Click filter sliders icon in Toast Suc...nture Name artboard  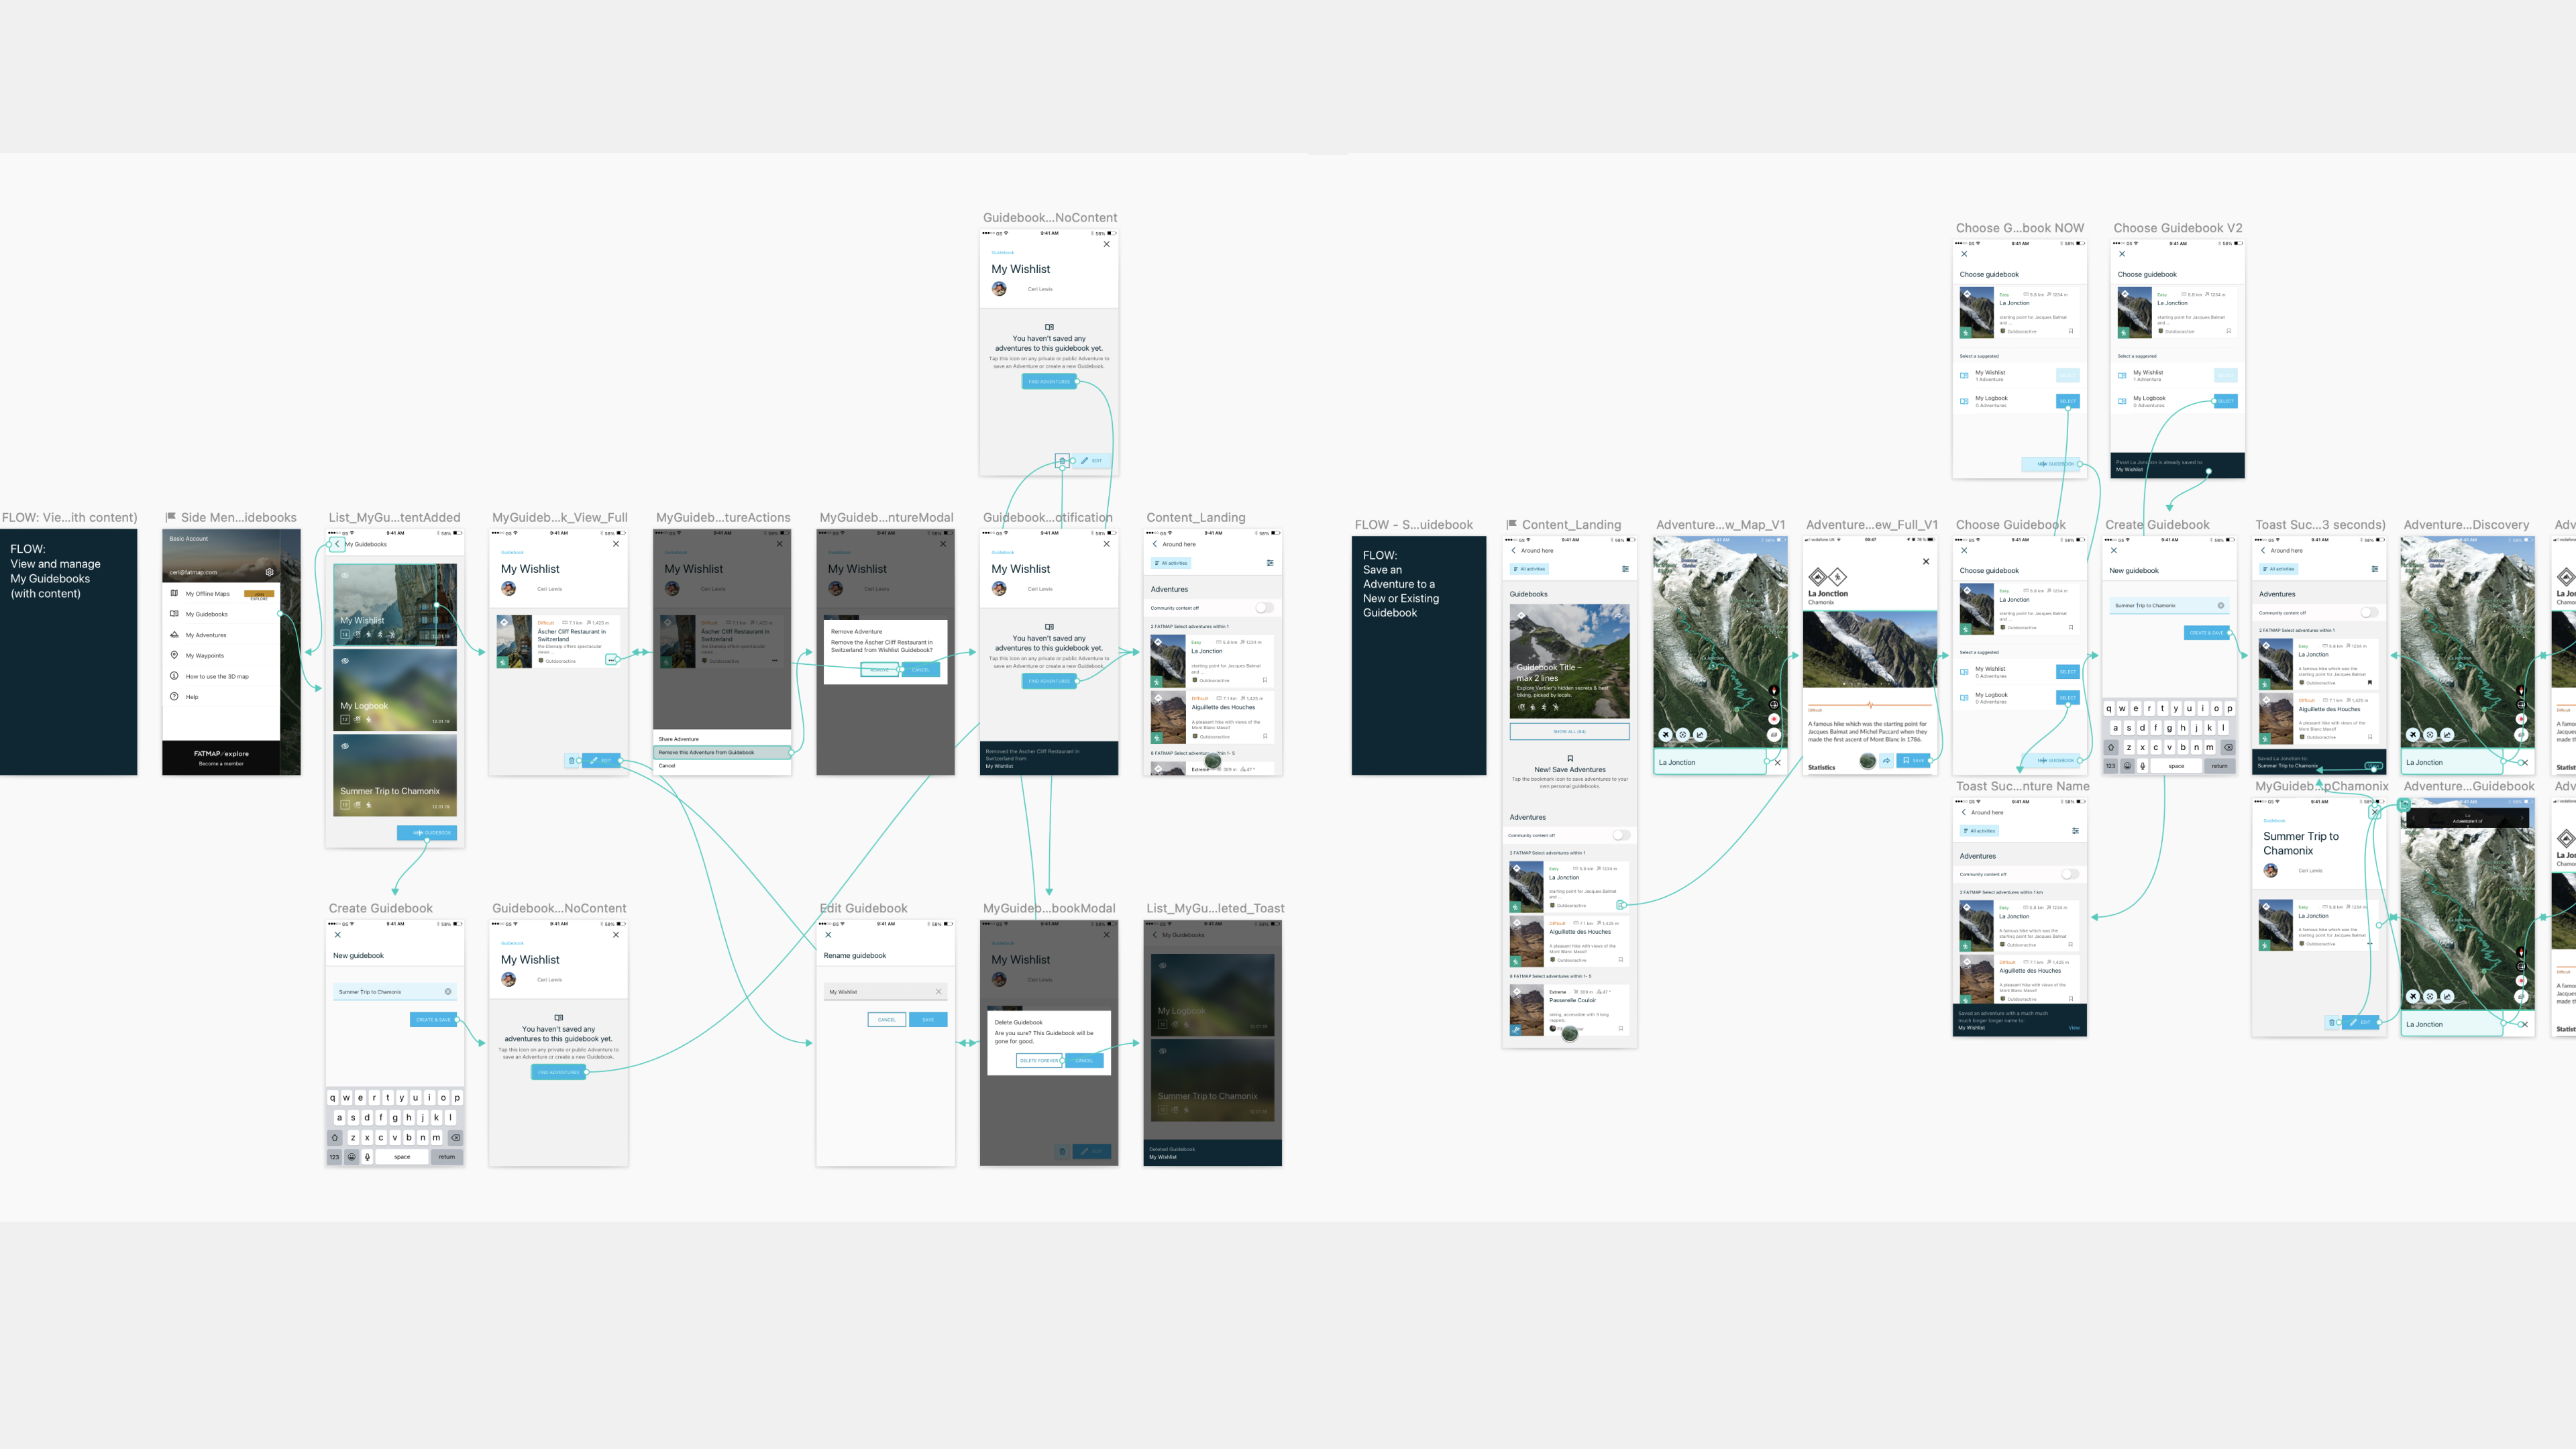pyautogui.click(x=2075, y=831)
